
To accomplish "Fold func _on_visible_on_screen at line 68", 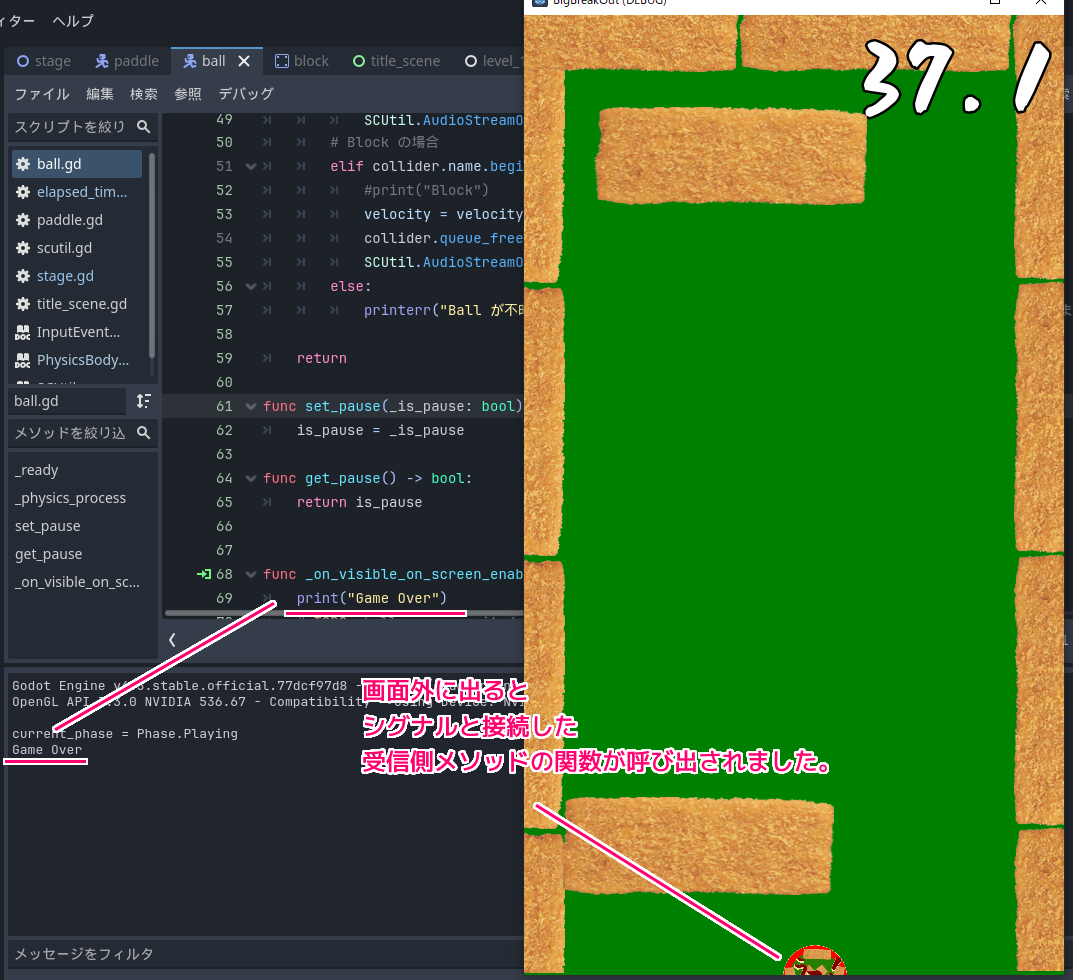I will [x=250, y=574].
